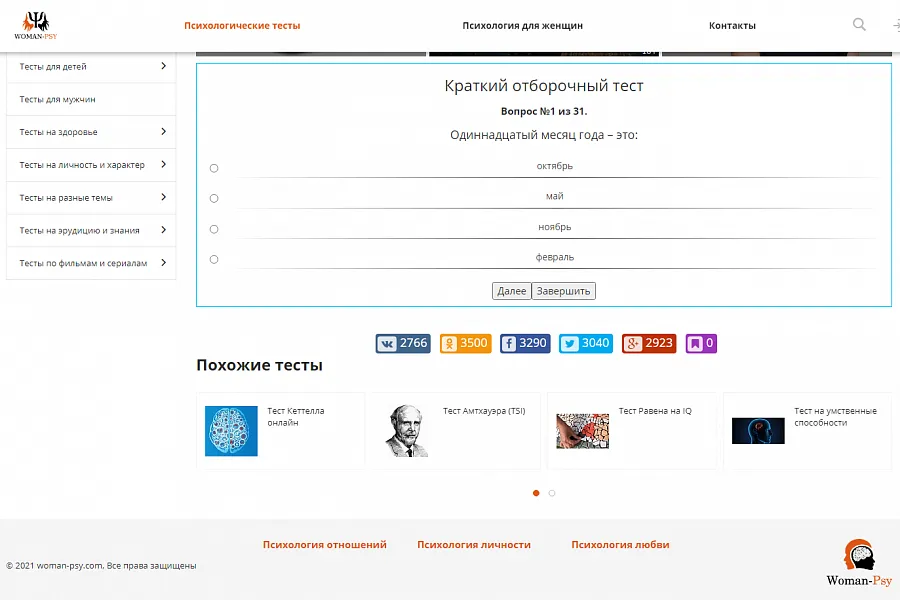The width and height of the screenshot is (900, 600).
Task: Open Тест Кеттелла онлайн link
Action: click(x=296, y=417)
